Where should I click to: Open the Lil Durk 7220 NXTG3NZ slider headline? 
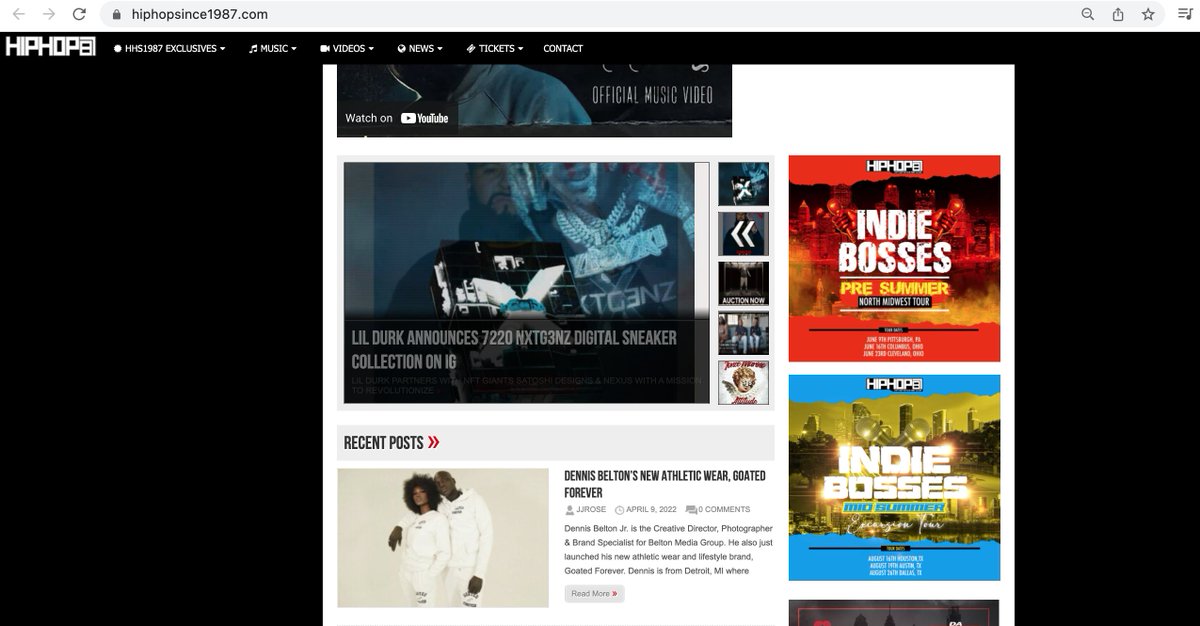(514, 349)
